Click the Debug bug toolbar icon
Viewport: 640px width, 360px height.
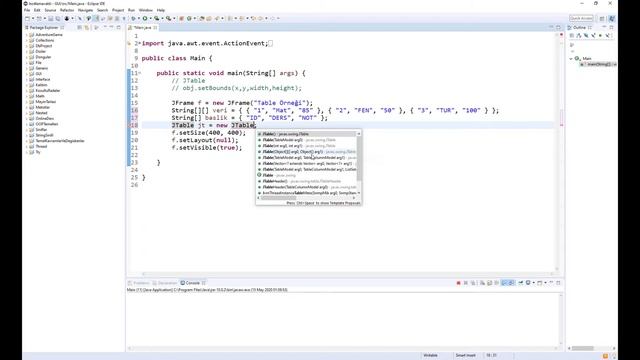coord(133,18)
